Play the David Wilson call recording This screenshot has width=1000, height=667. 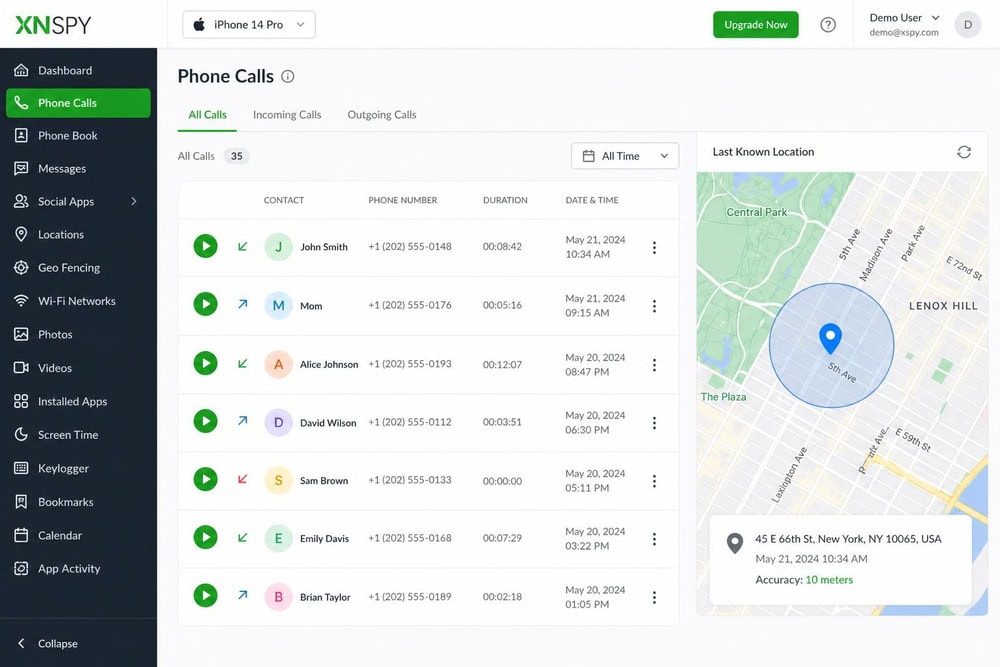click(205, 421)
